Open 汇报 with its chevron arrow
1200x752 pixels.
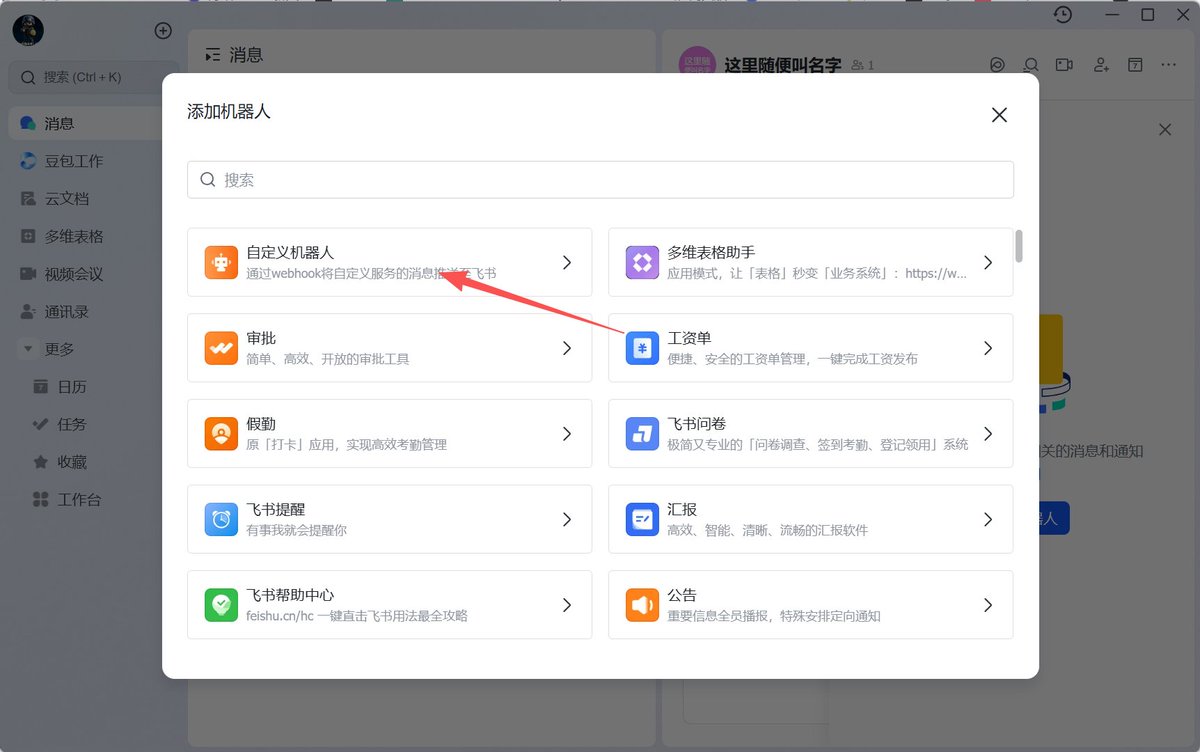tap(988, 519)
